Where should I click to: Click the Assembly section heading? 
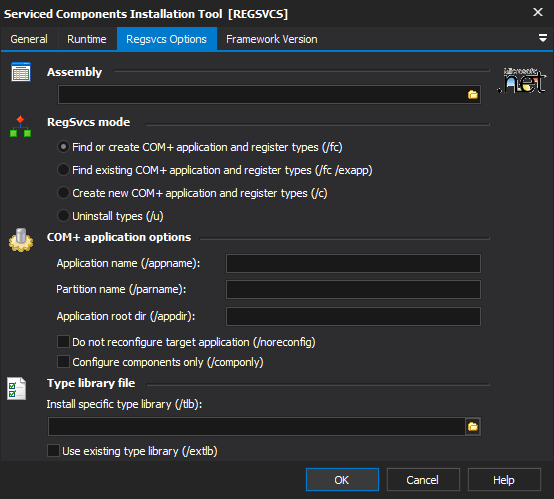pos(74,72)
